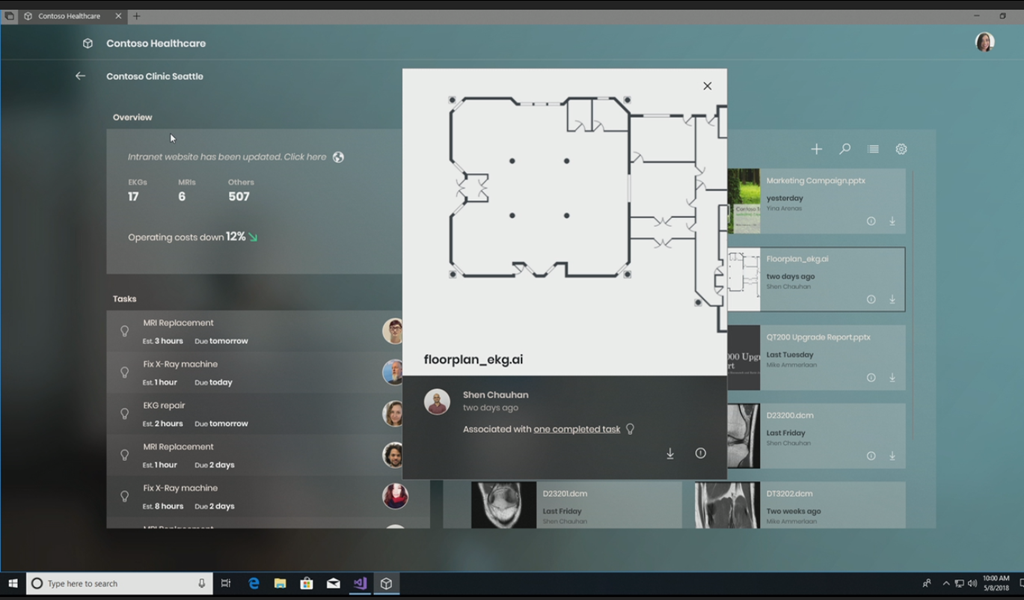Show info for Marketing Campaign.pptx
This screenshot has height=600, width=1024.
[871, 221]
